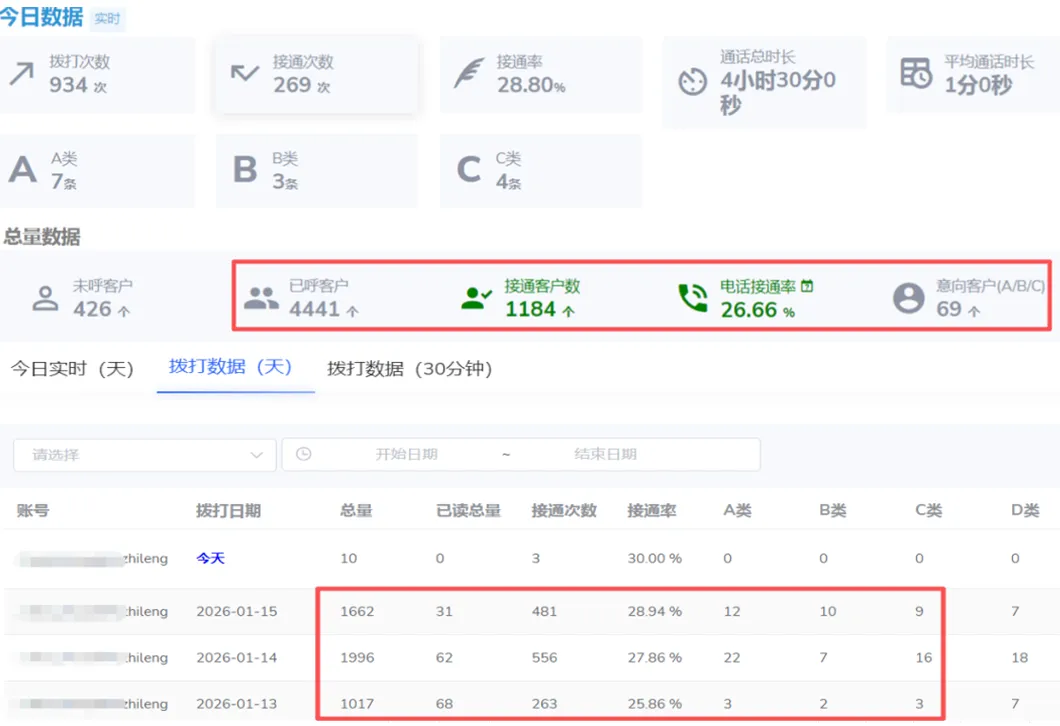Click the person icon beside 未呼客户

(x=45, y=298)
